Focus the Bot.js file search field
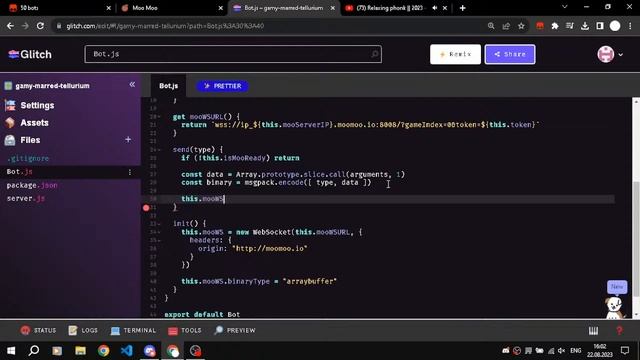The image size is (640, 360). [x=233, y=54]
